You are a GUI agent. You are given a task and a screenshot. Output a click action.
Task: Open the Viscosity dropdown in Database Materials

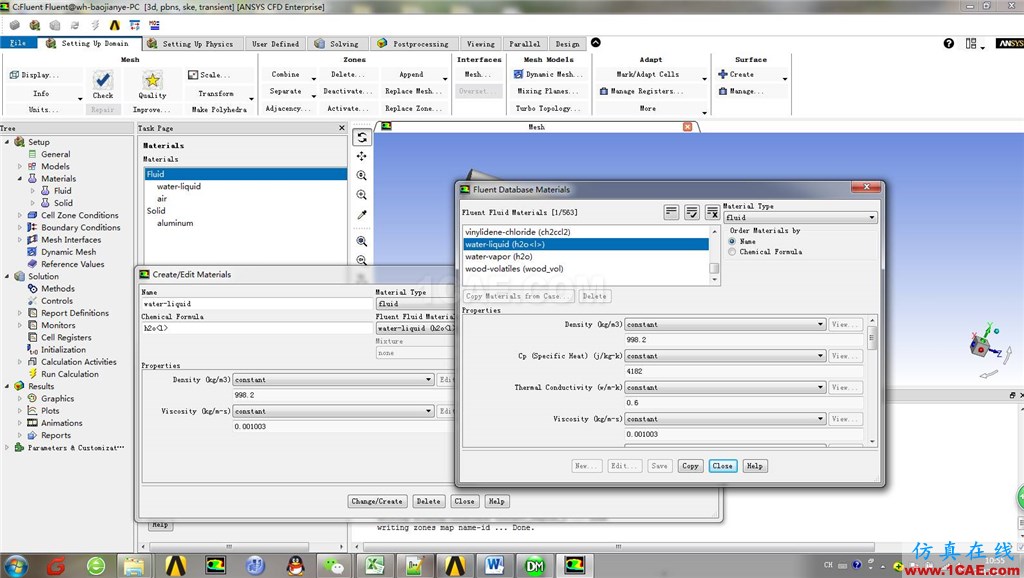point(725,419)
